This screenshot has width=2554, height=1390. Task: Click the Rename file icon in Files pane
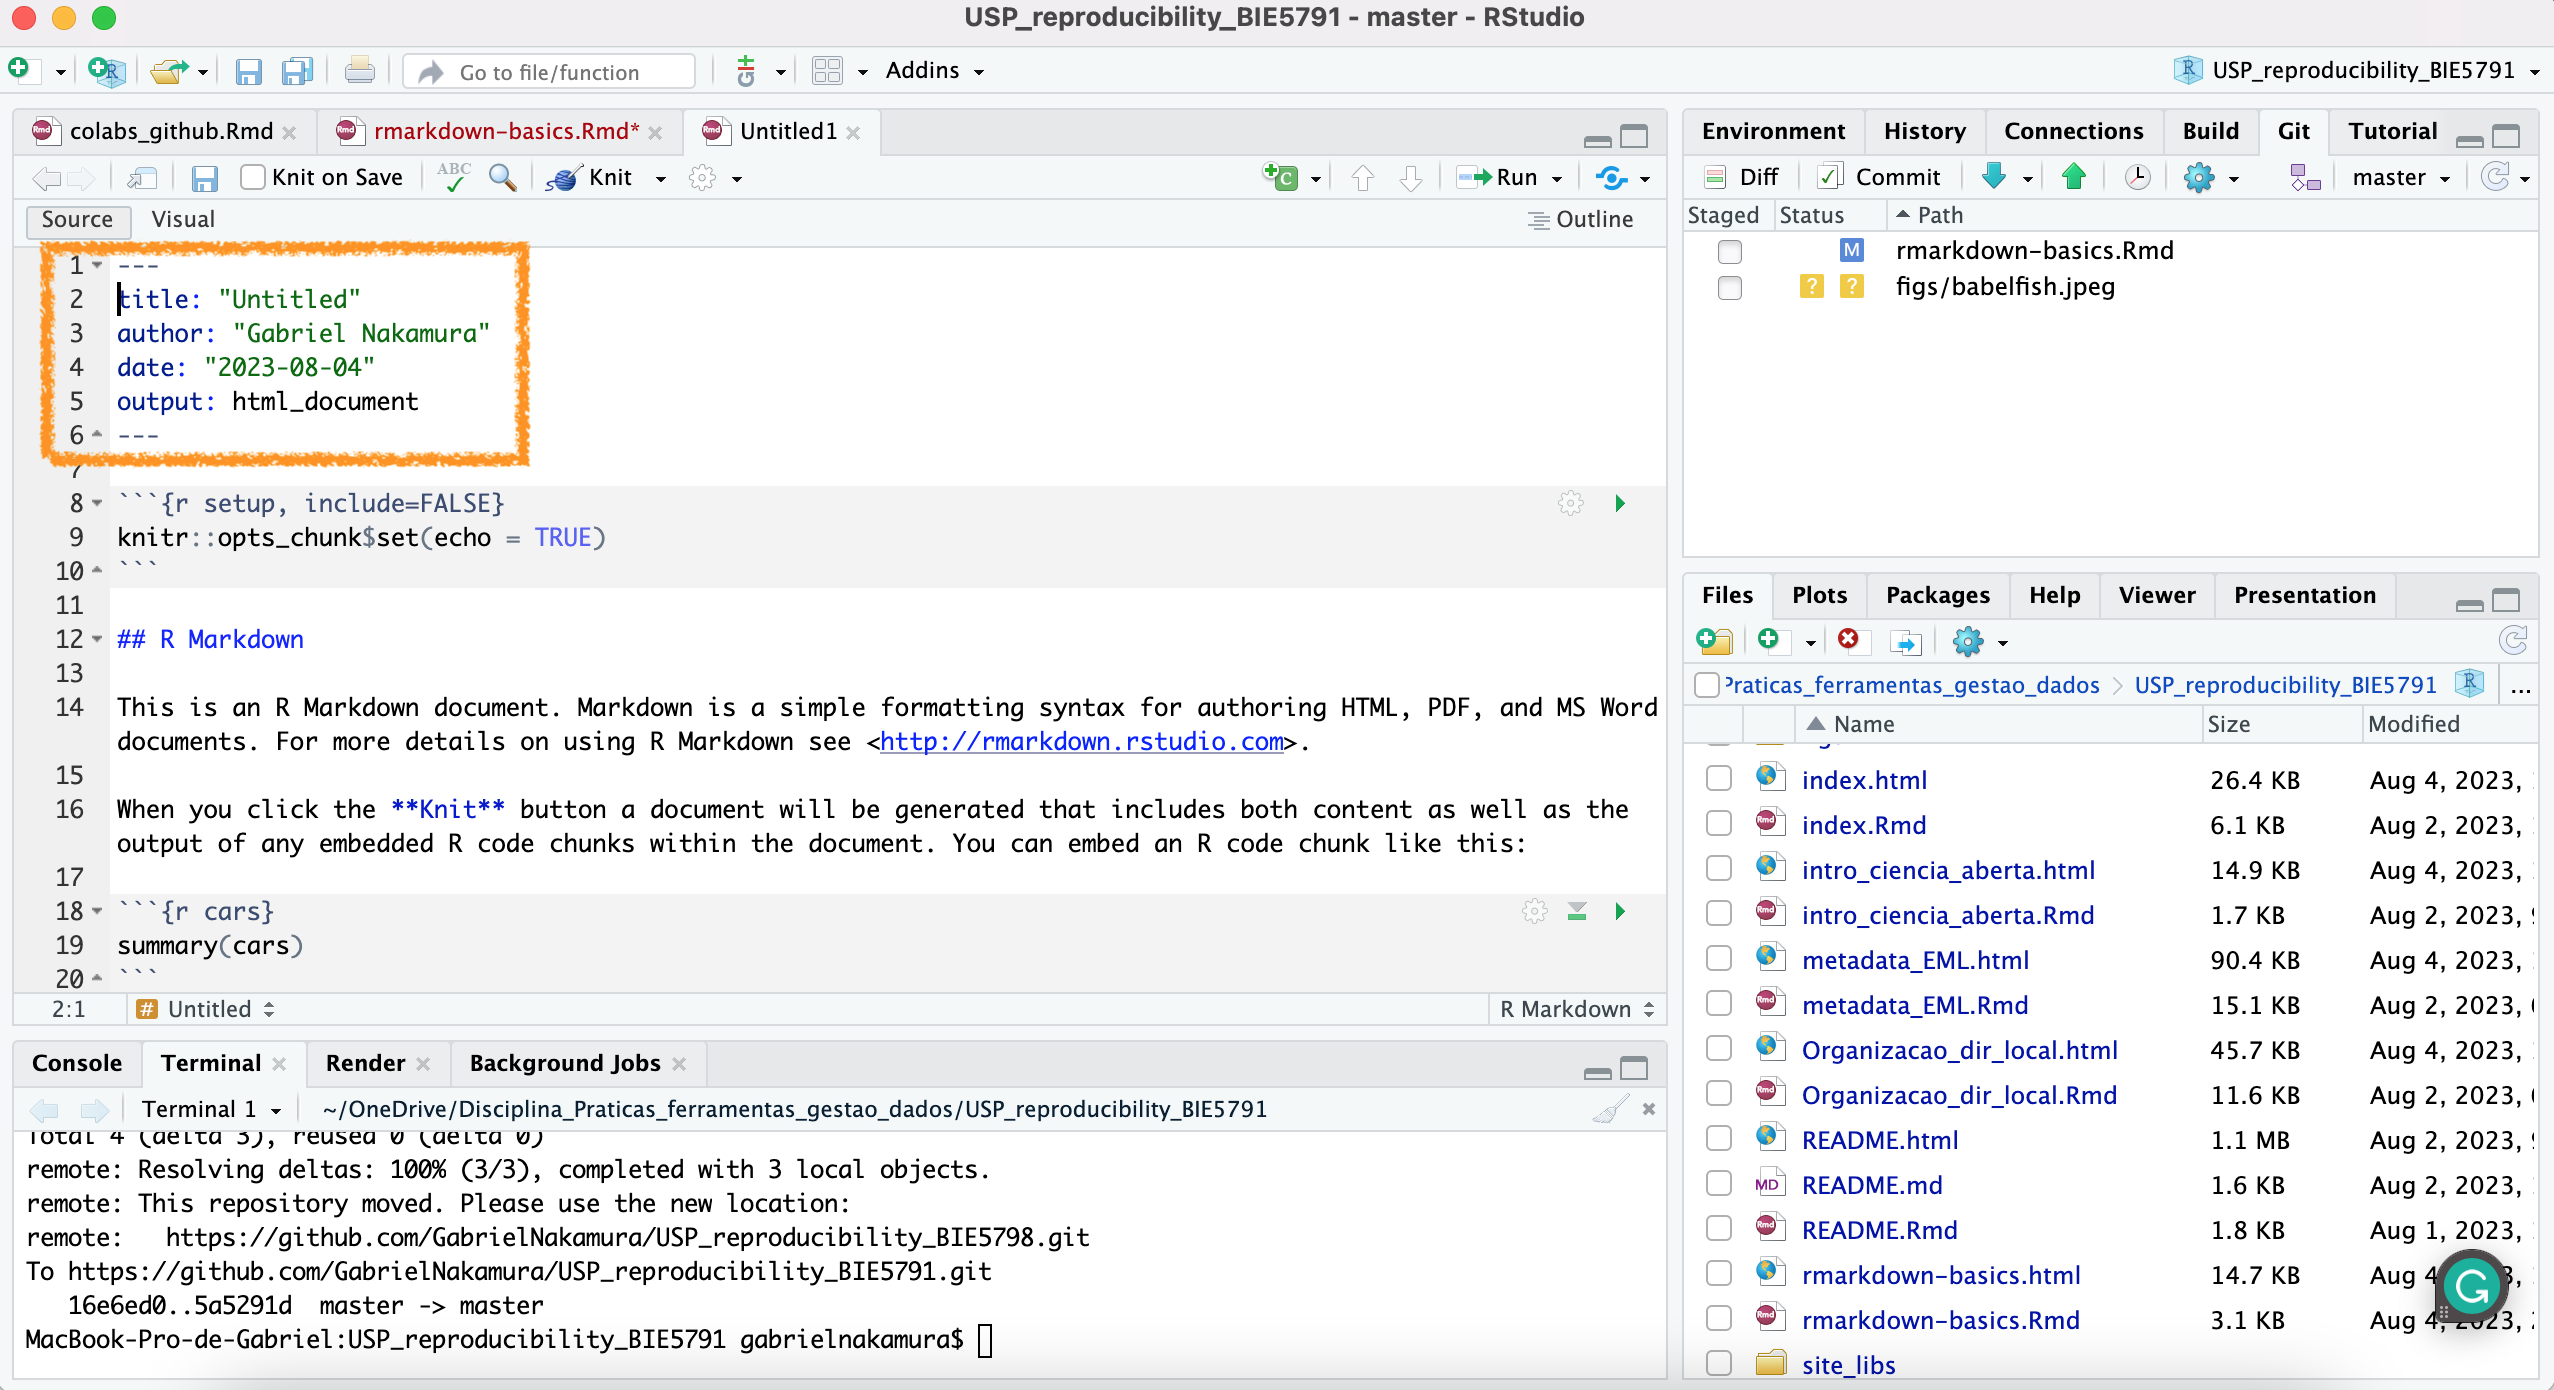(x=1906, y=641)
